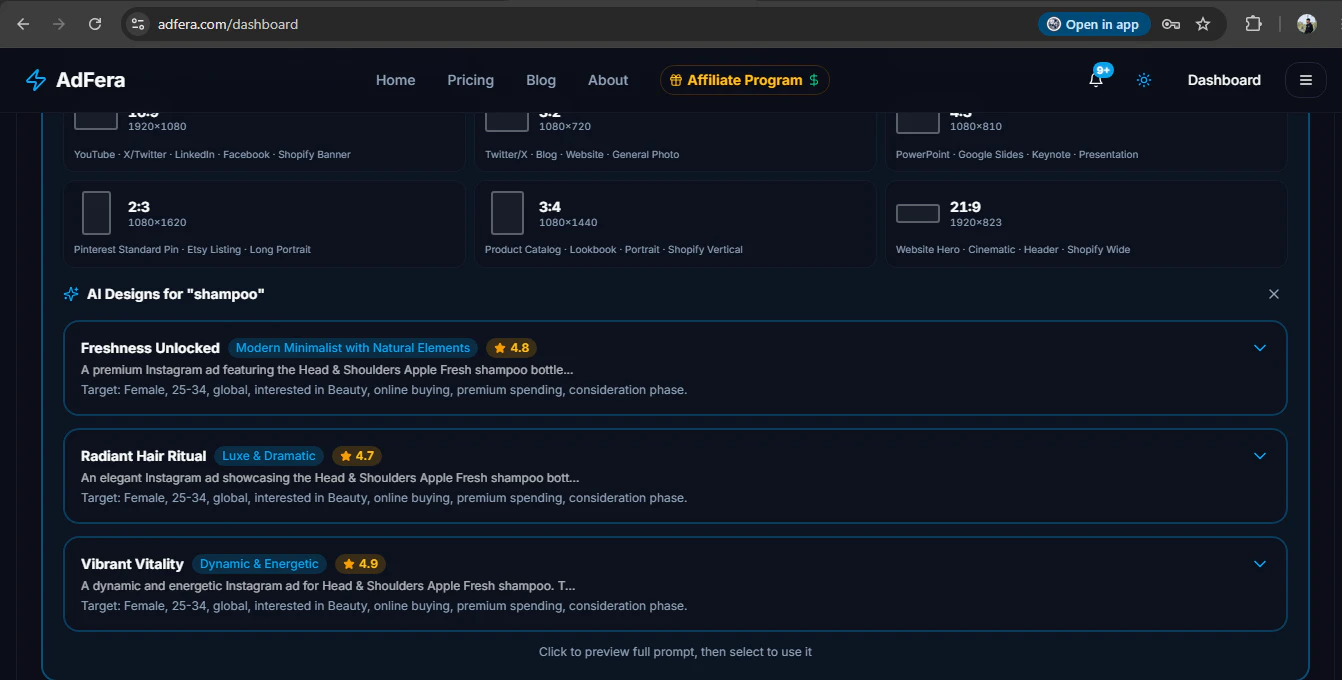The height and width of the screenshot is (680, 1342).
Task: Open the About page
Action: coord(608,80)
